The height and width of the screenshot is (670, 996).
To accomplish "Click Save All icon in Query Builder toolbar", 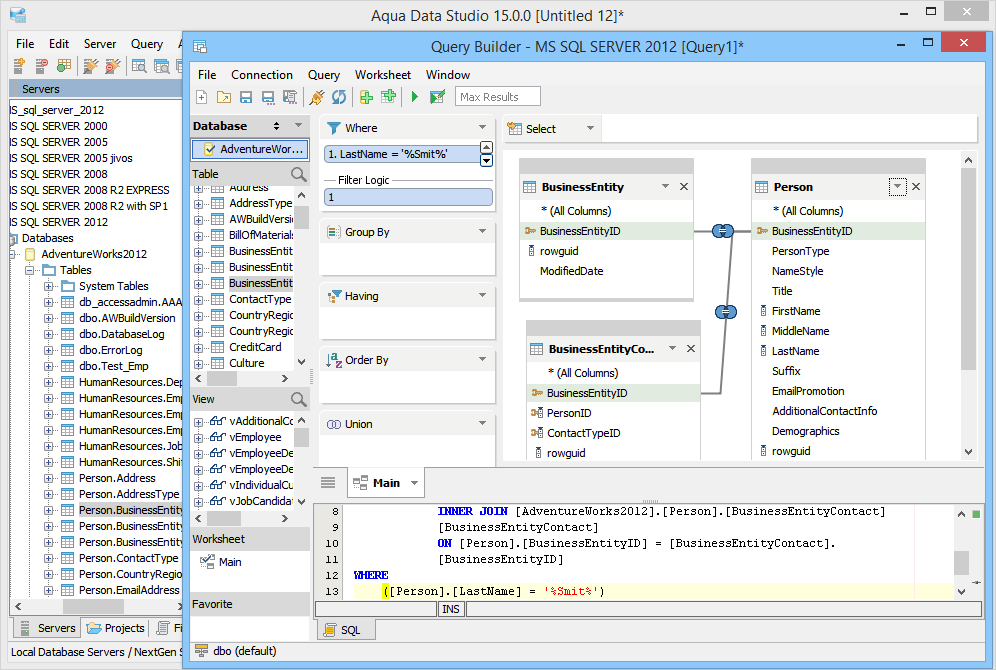I will point(290,97).
